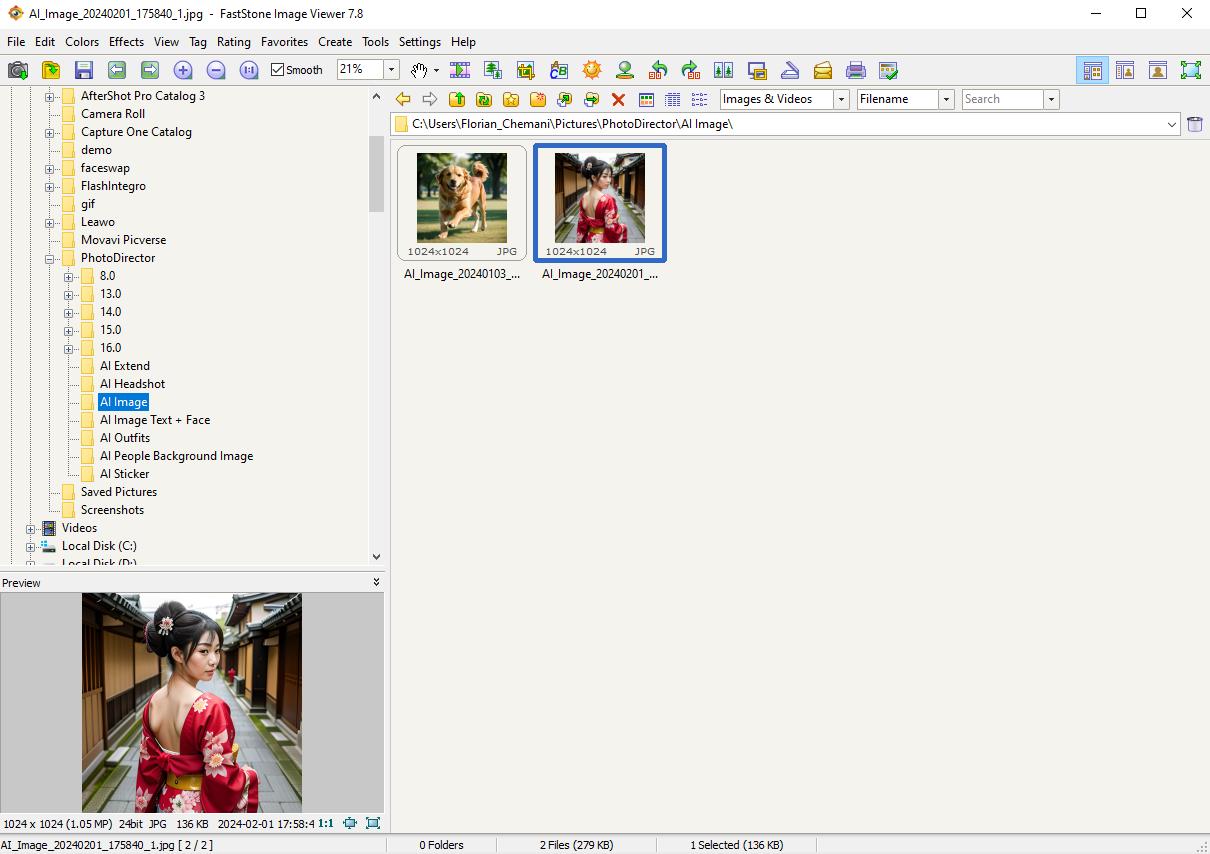Email the selected image
This screenshot has height=854, width=1210.
tap(823, 70)
